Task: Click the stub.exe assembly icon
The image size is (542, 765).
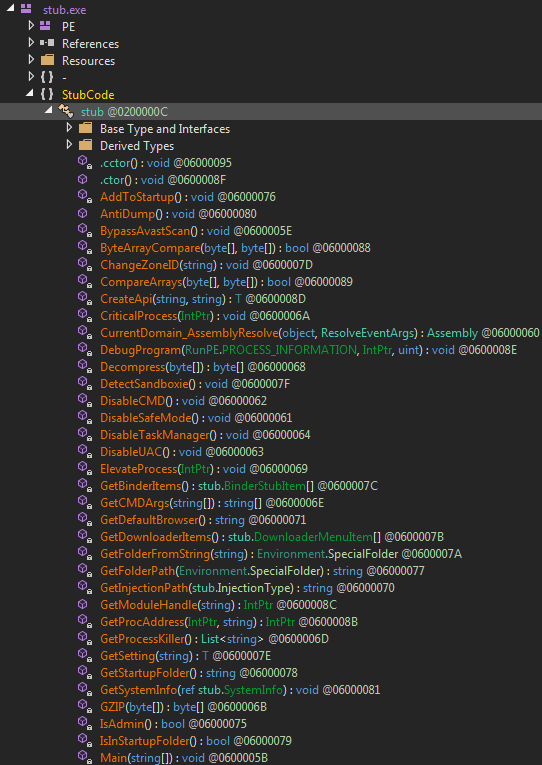Action: click(x=26, y=8)
